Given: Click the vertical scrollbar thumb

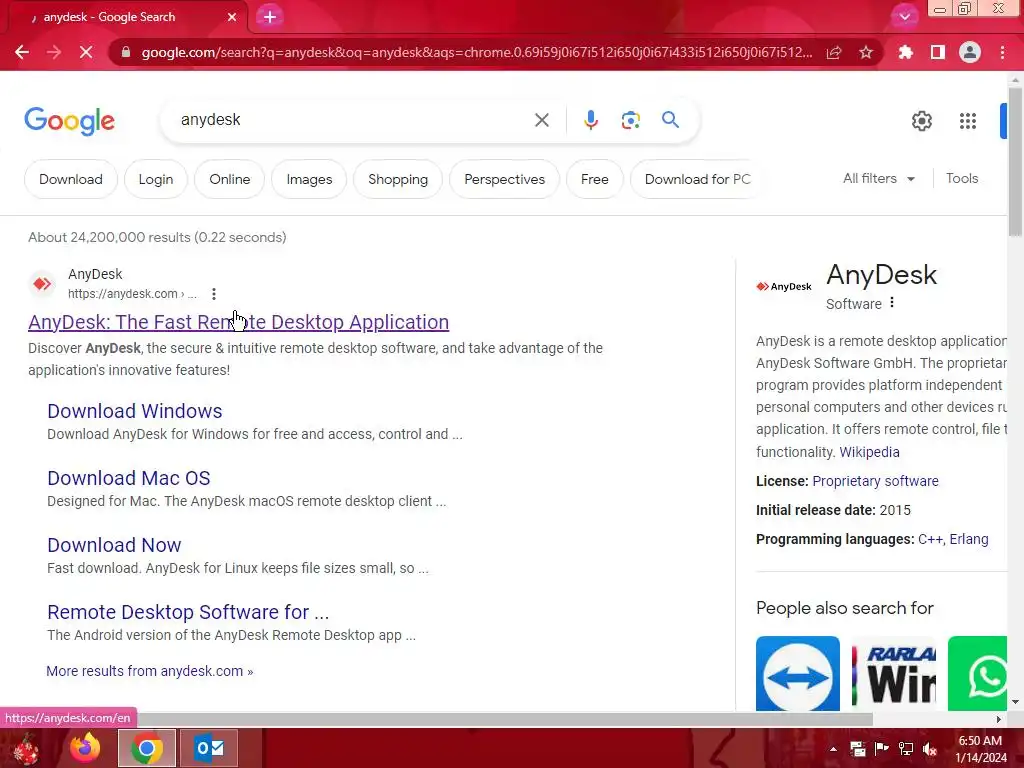Looking at the screenshot, I should click(x=1014, y=160).
